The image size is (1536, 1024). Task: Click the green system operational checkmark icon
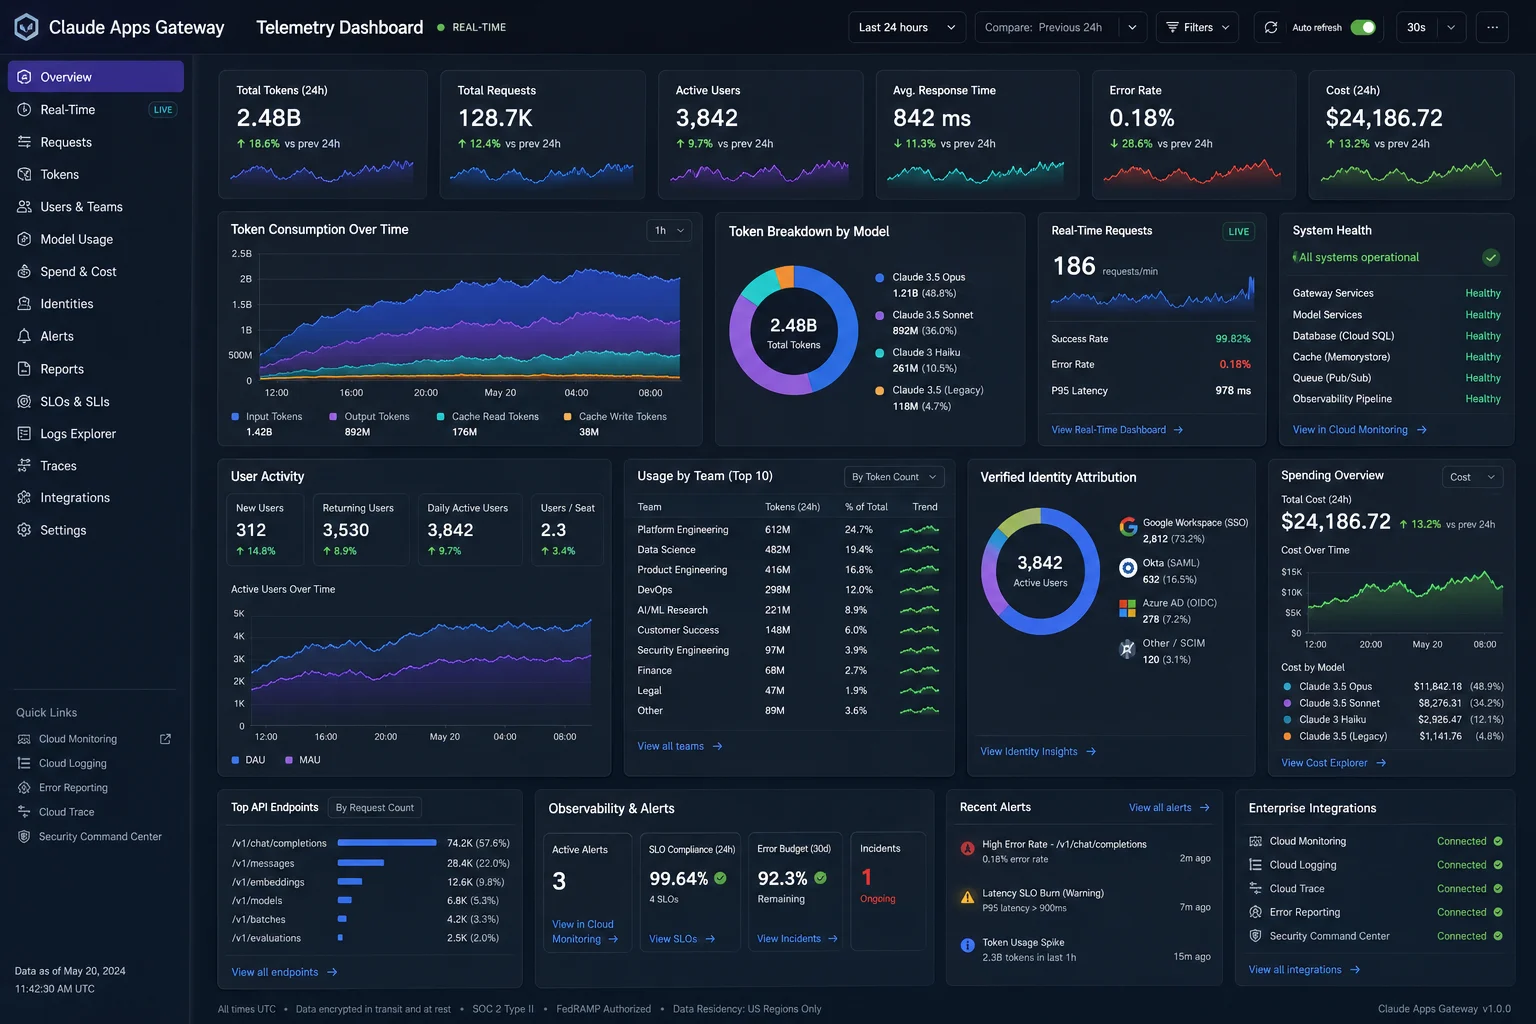(1491, 258)
